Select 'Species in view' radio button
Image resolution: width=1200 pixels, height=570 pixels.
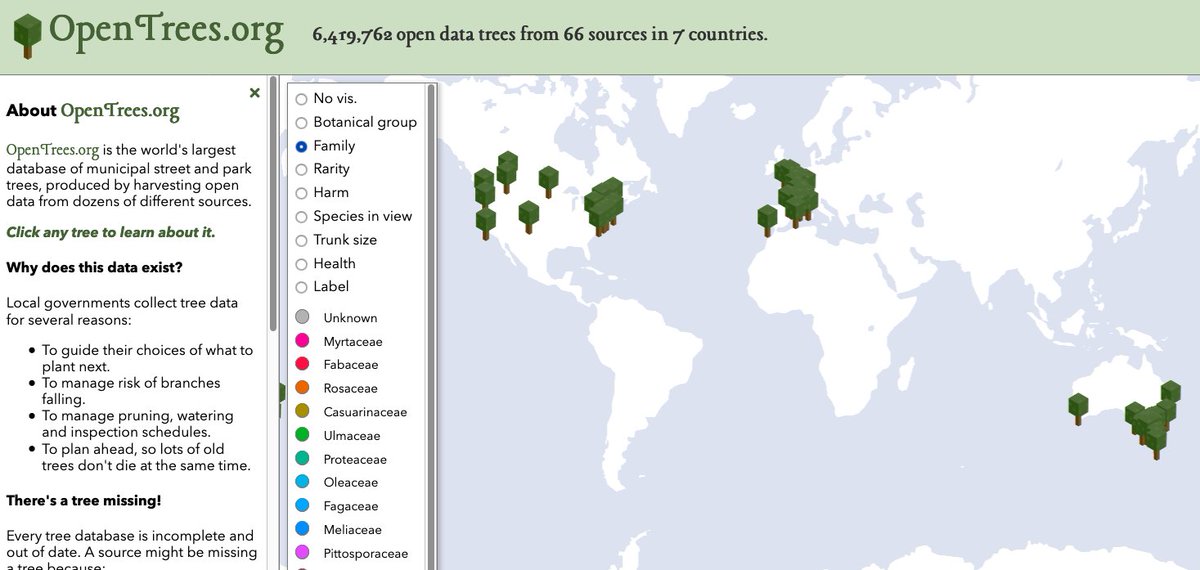[302, 216]
